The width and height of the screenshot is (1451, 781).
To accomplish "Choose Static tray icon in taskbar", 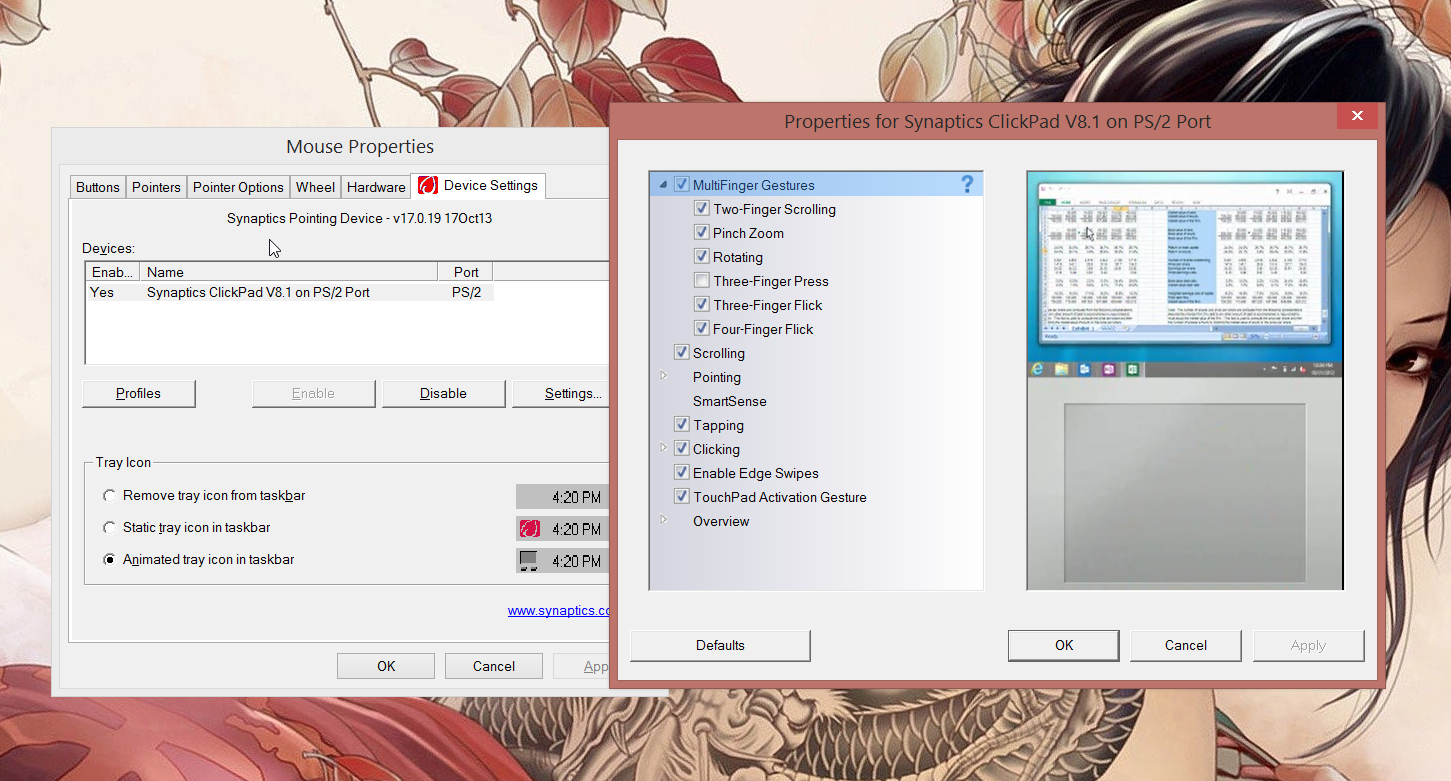I will tap(110, 527).
